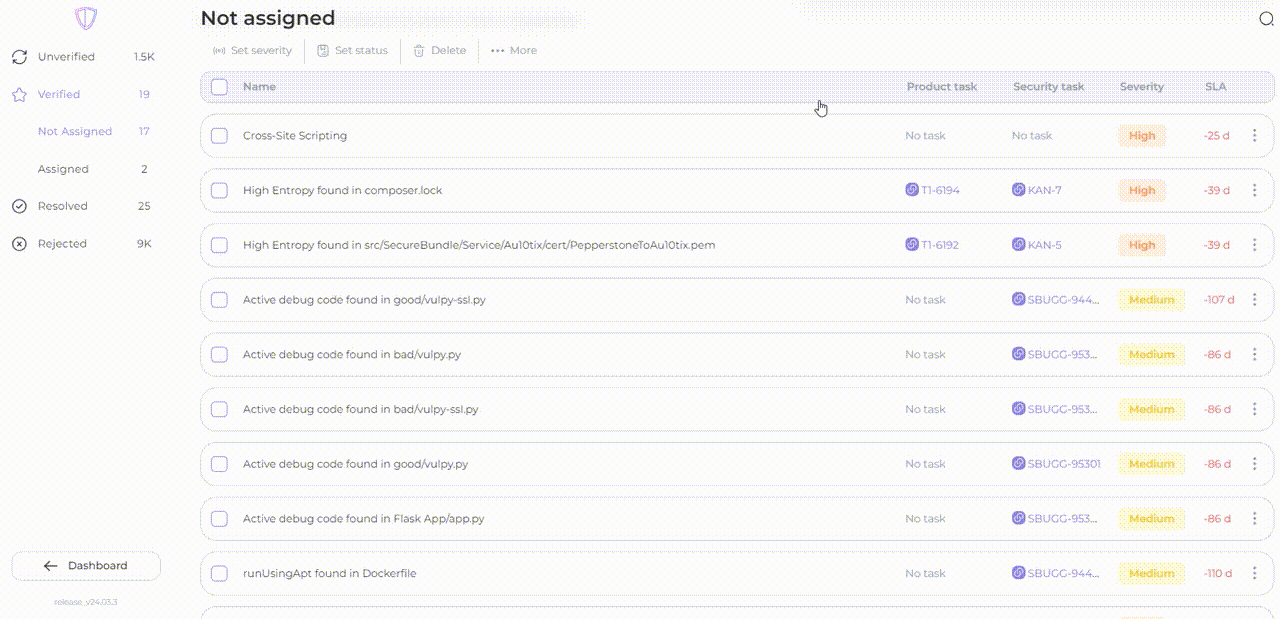Open the Set status dropdown

point(352,51)
